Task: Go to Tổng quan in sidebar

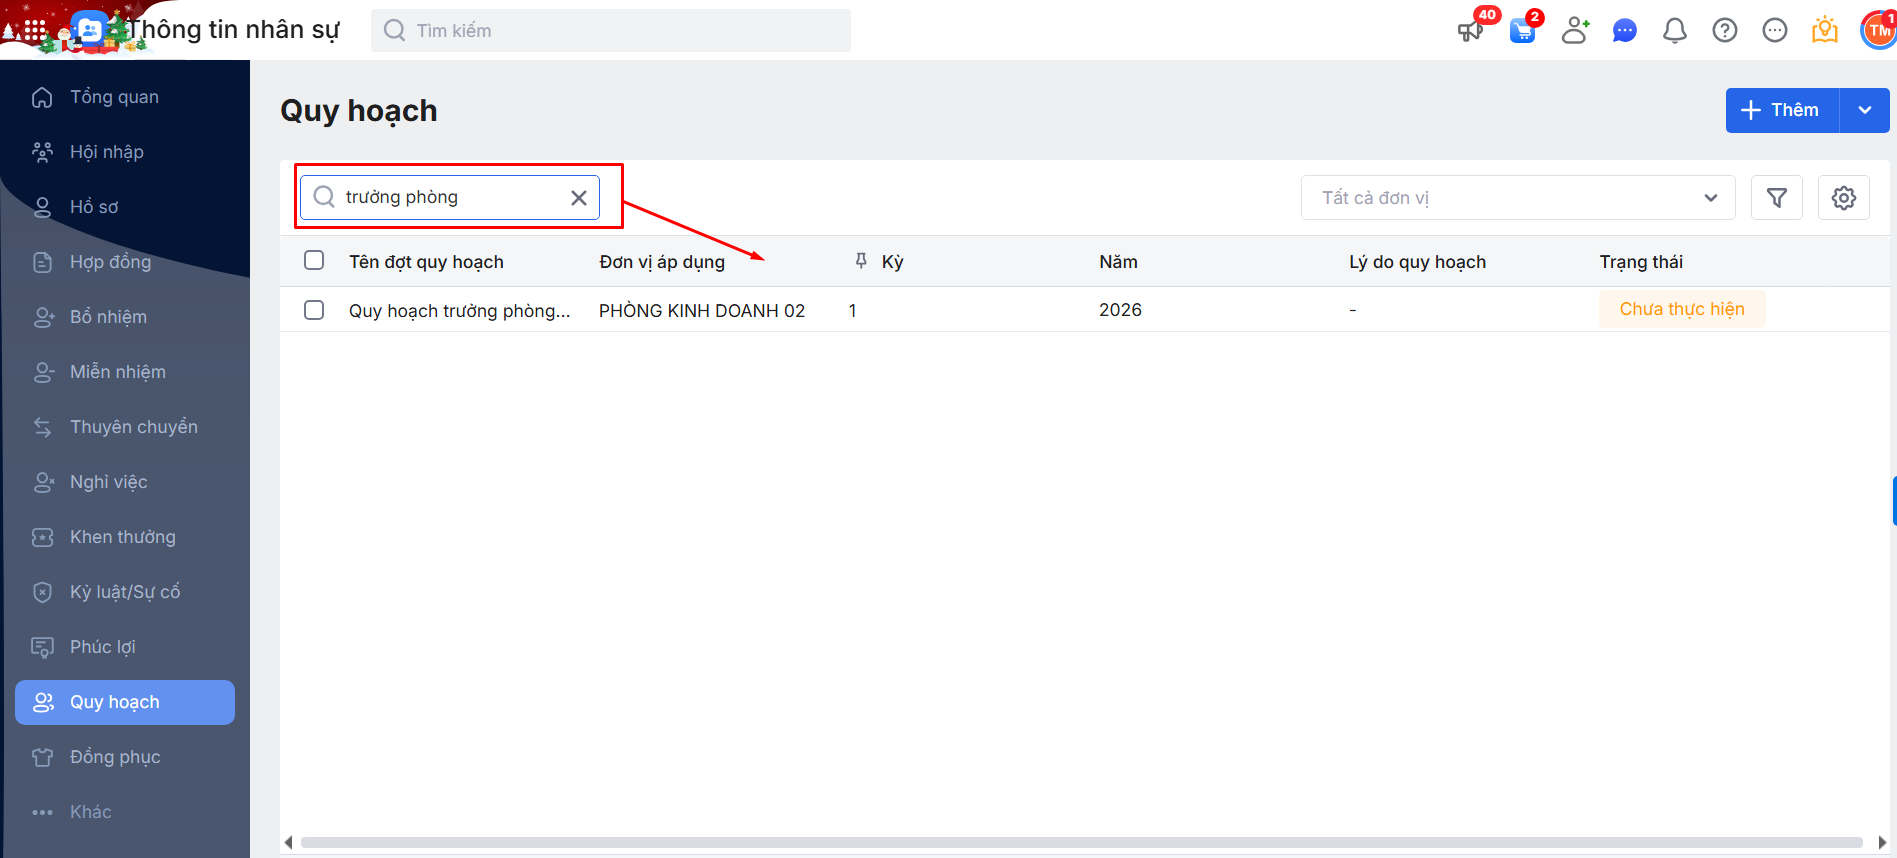Action: pos(125,97)
